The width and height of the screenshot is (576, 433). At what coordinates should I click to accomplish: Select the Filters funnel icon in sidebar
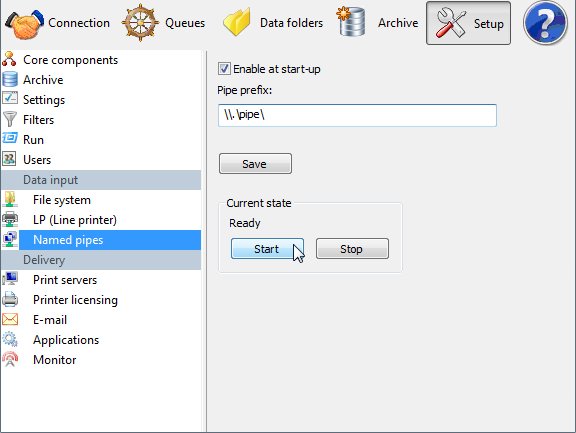tap(10, 119)
